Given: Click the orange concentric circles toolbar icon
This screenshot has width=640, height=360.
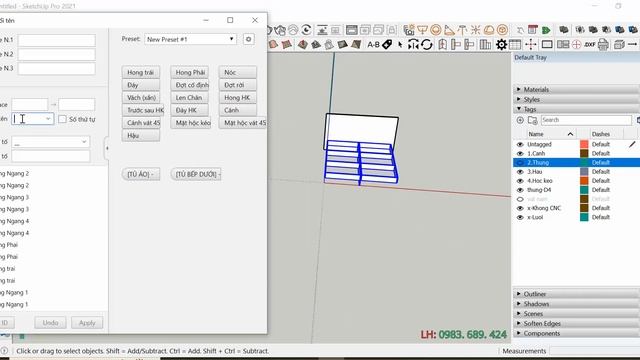Looking at the screenshot, I should [436, 29].
